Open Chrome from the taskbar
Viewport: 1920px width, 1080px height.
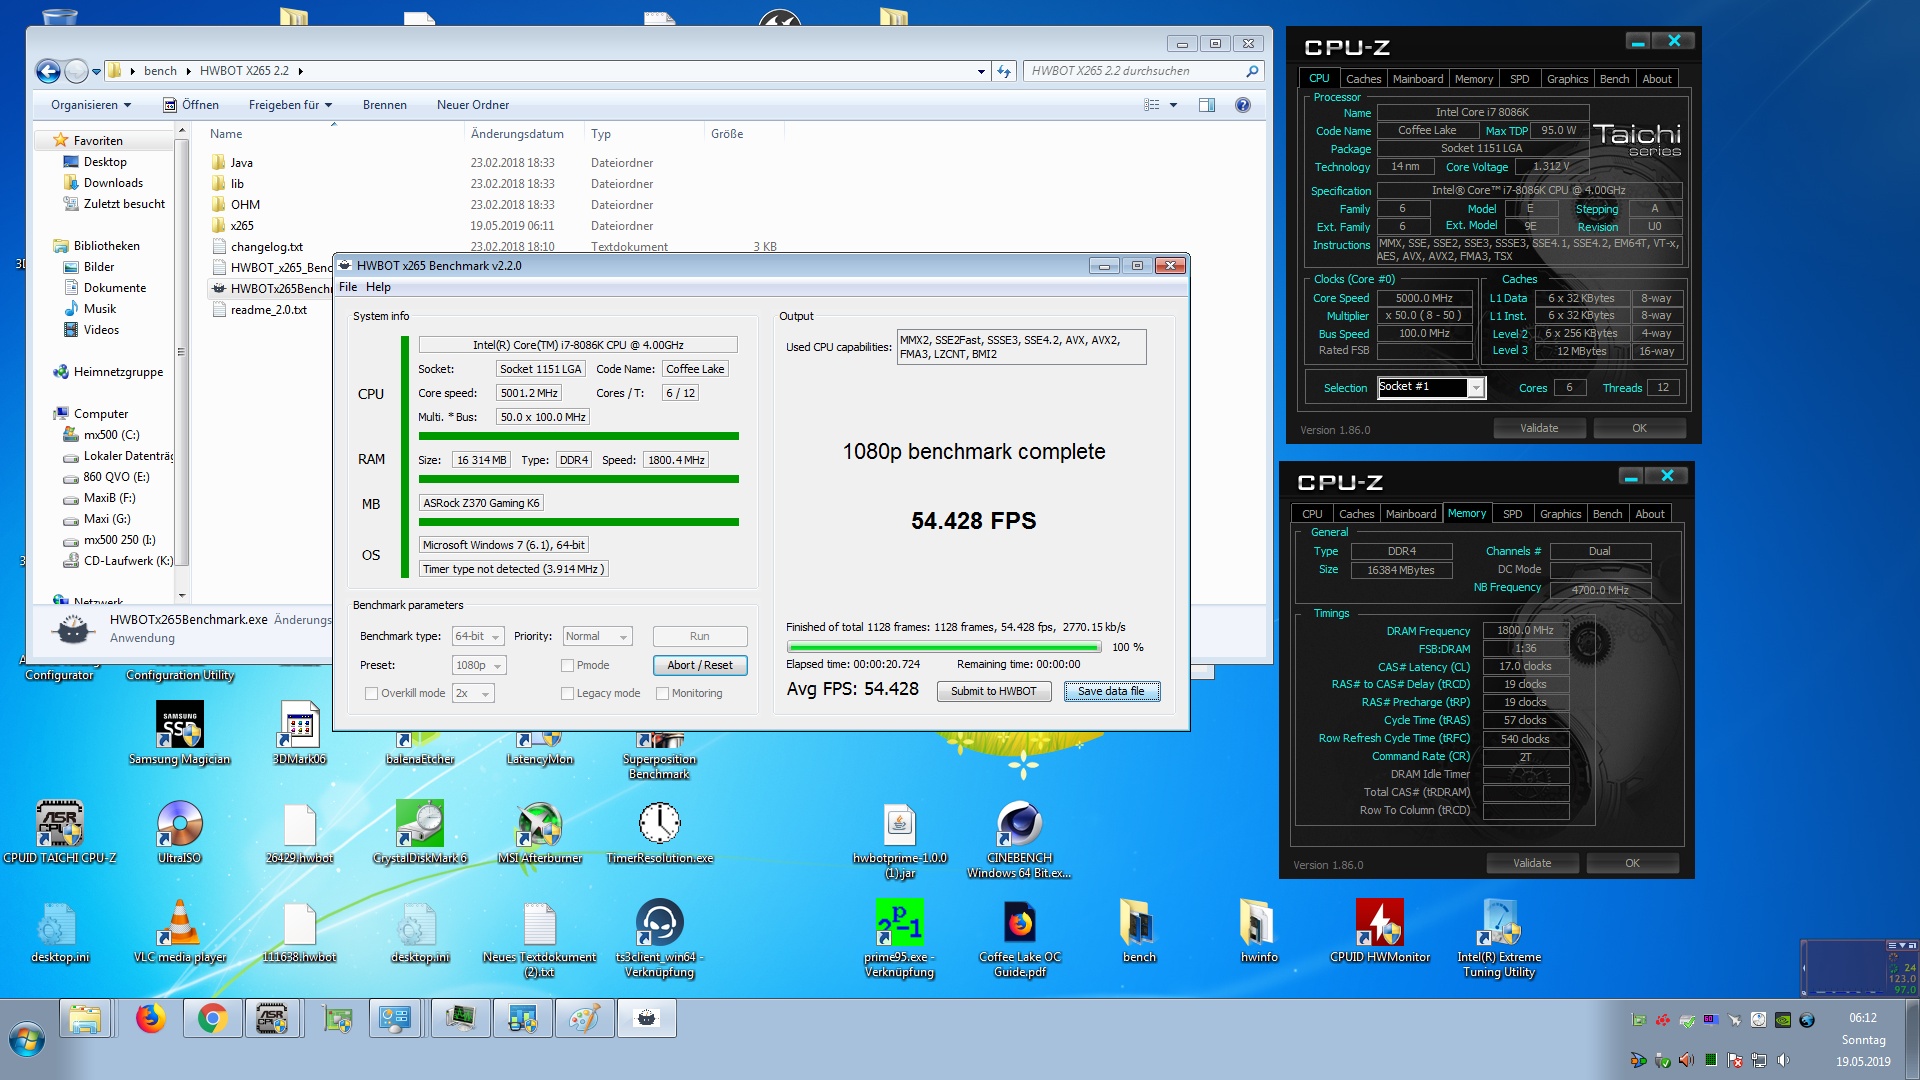[211, 1019]
